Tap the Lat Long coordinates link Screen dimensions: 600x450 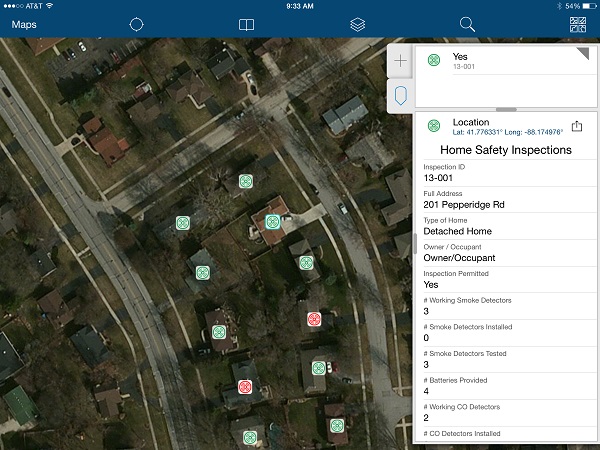(x=507, y=132)
